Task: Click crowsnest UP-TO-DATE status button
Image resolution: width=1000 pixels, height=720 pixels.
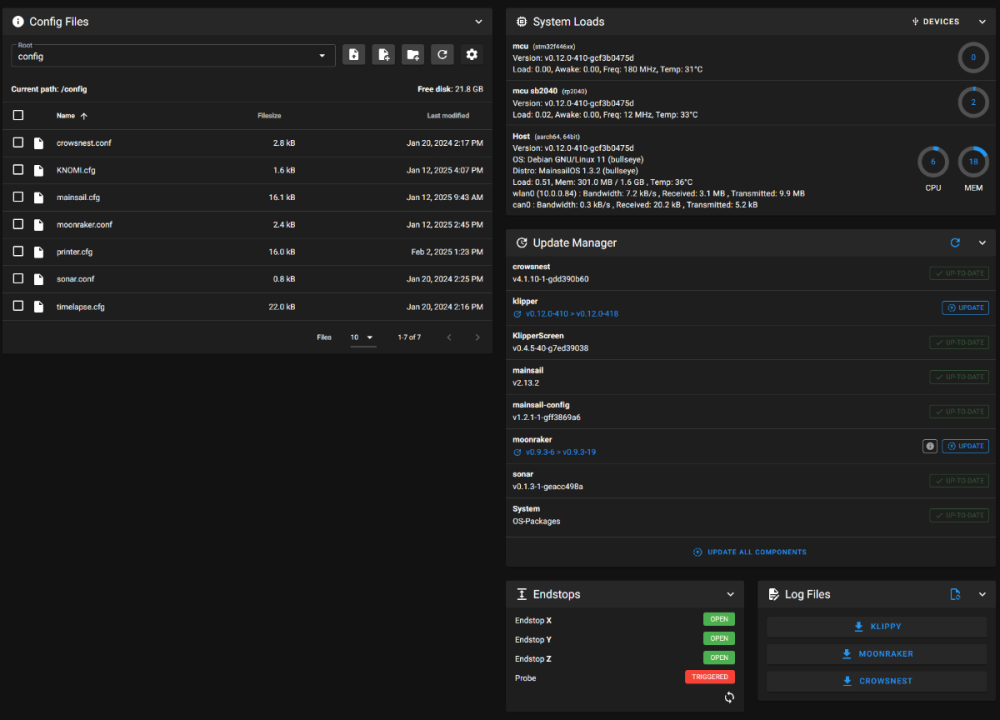Action: (959, 274)
